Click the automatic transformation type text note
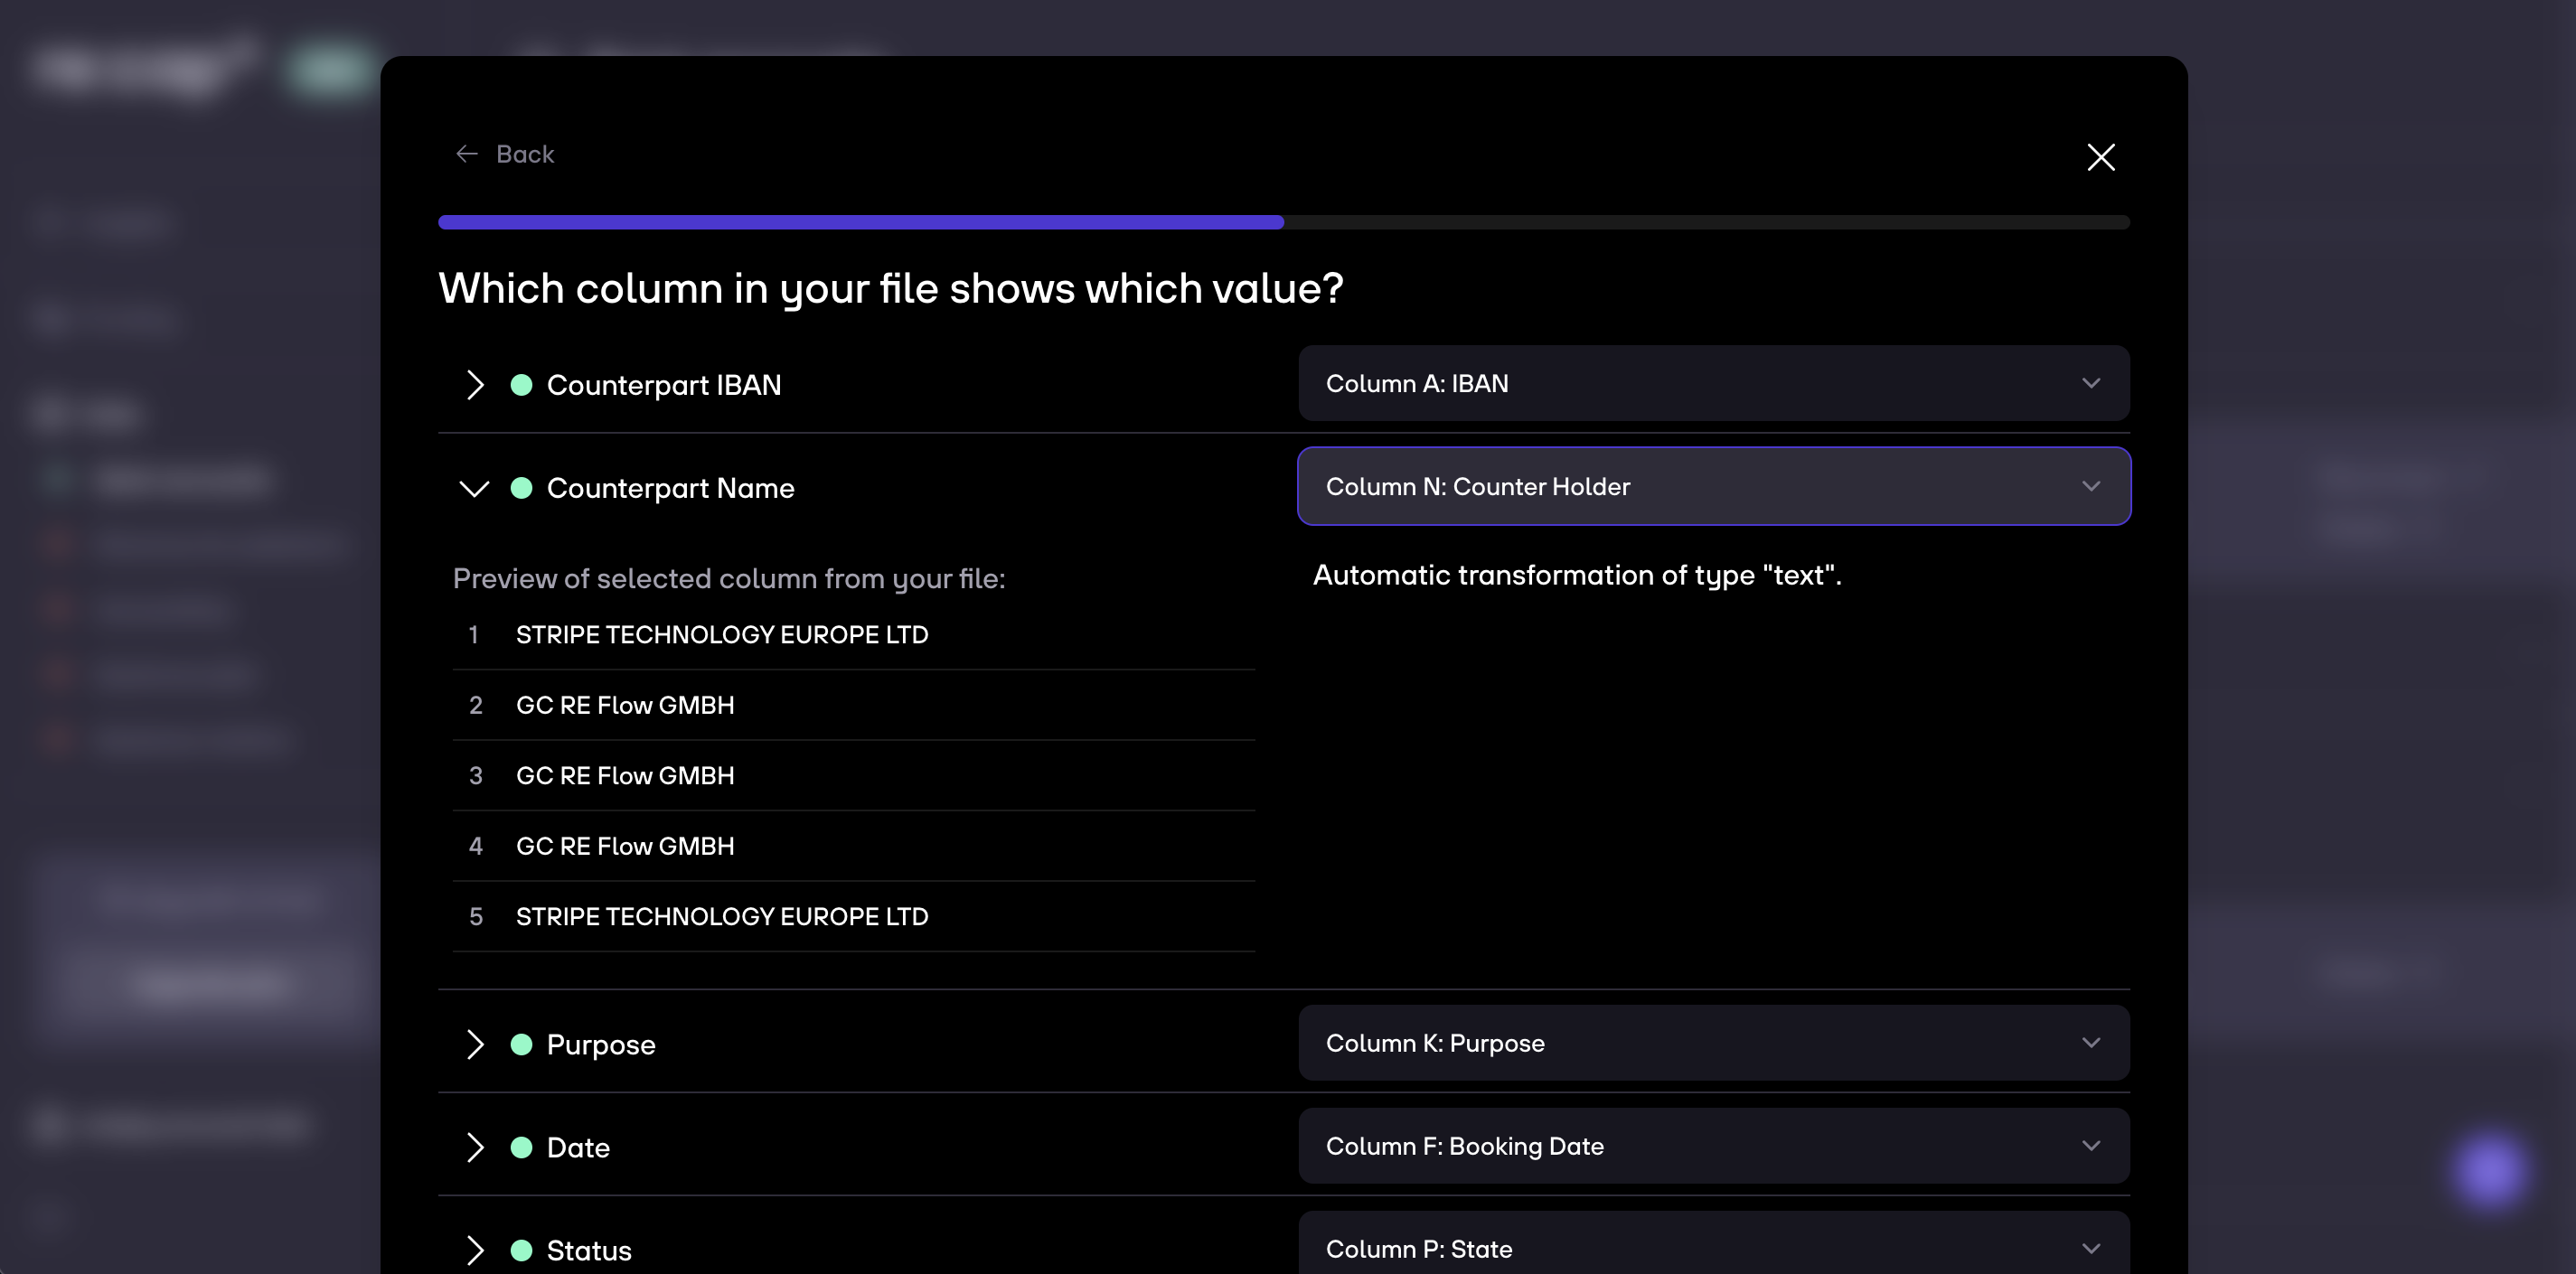Screen dimensions: 2576x1274 1577,575
